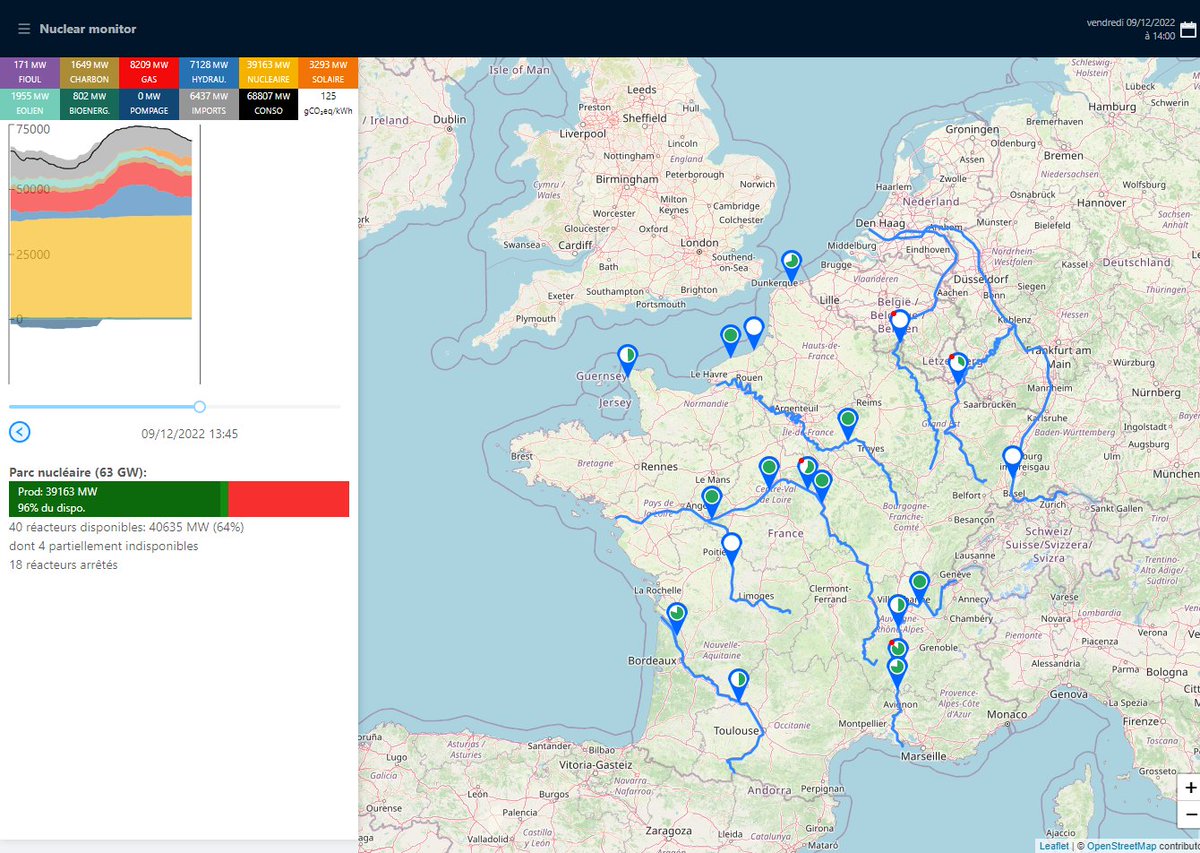Click the Parc nucléaire (63 GW) heading
The image size is (1200, 853).
coord(77,471)
